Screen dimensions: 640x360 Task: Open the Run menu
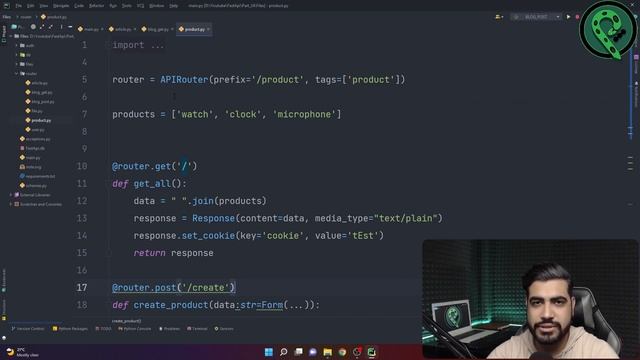(113, 6)
